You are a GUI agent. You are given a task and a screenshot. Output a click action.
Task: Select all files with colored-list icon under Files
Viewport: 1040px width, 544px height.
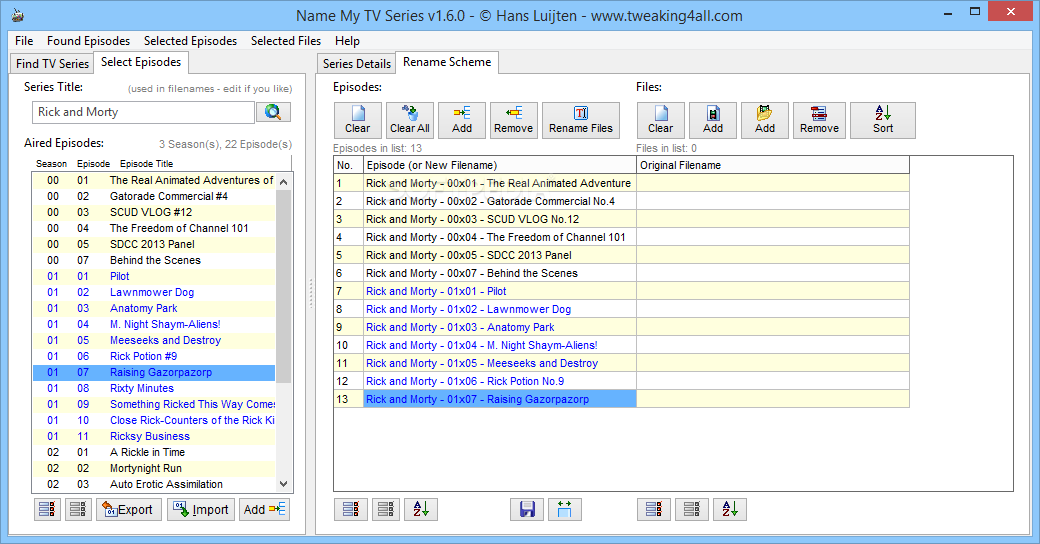pos(654,510)
